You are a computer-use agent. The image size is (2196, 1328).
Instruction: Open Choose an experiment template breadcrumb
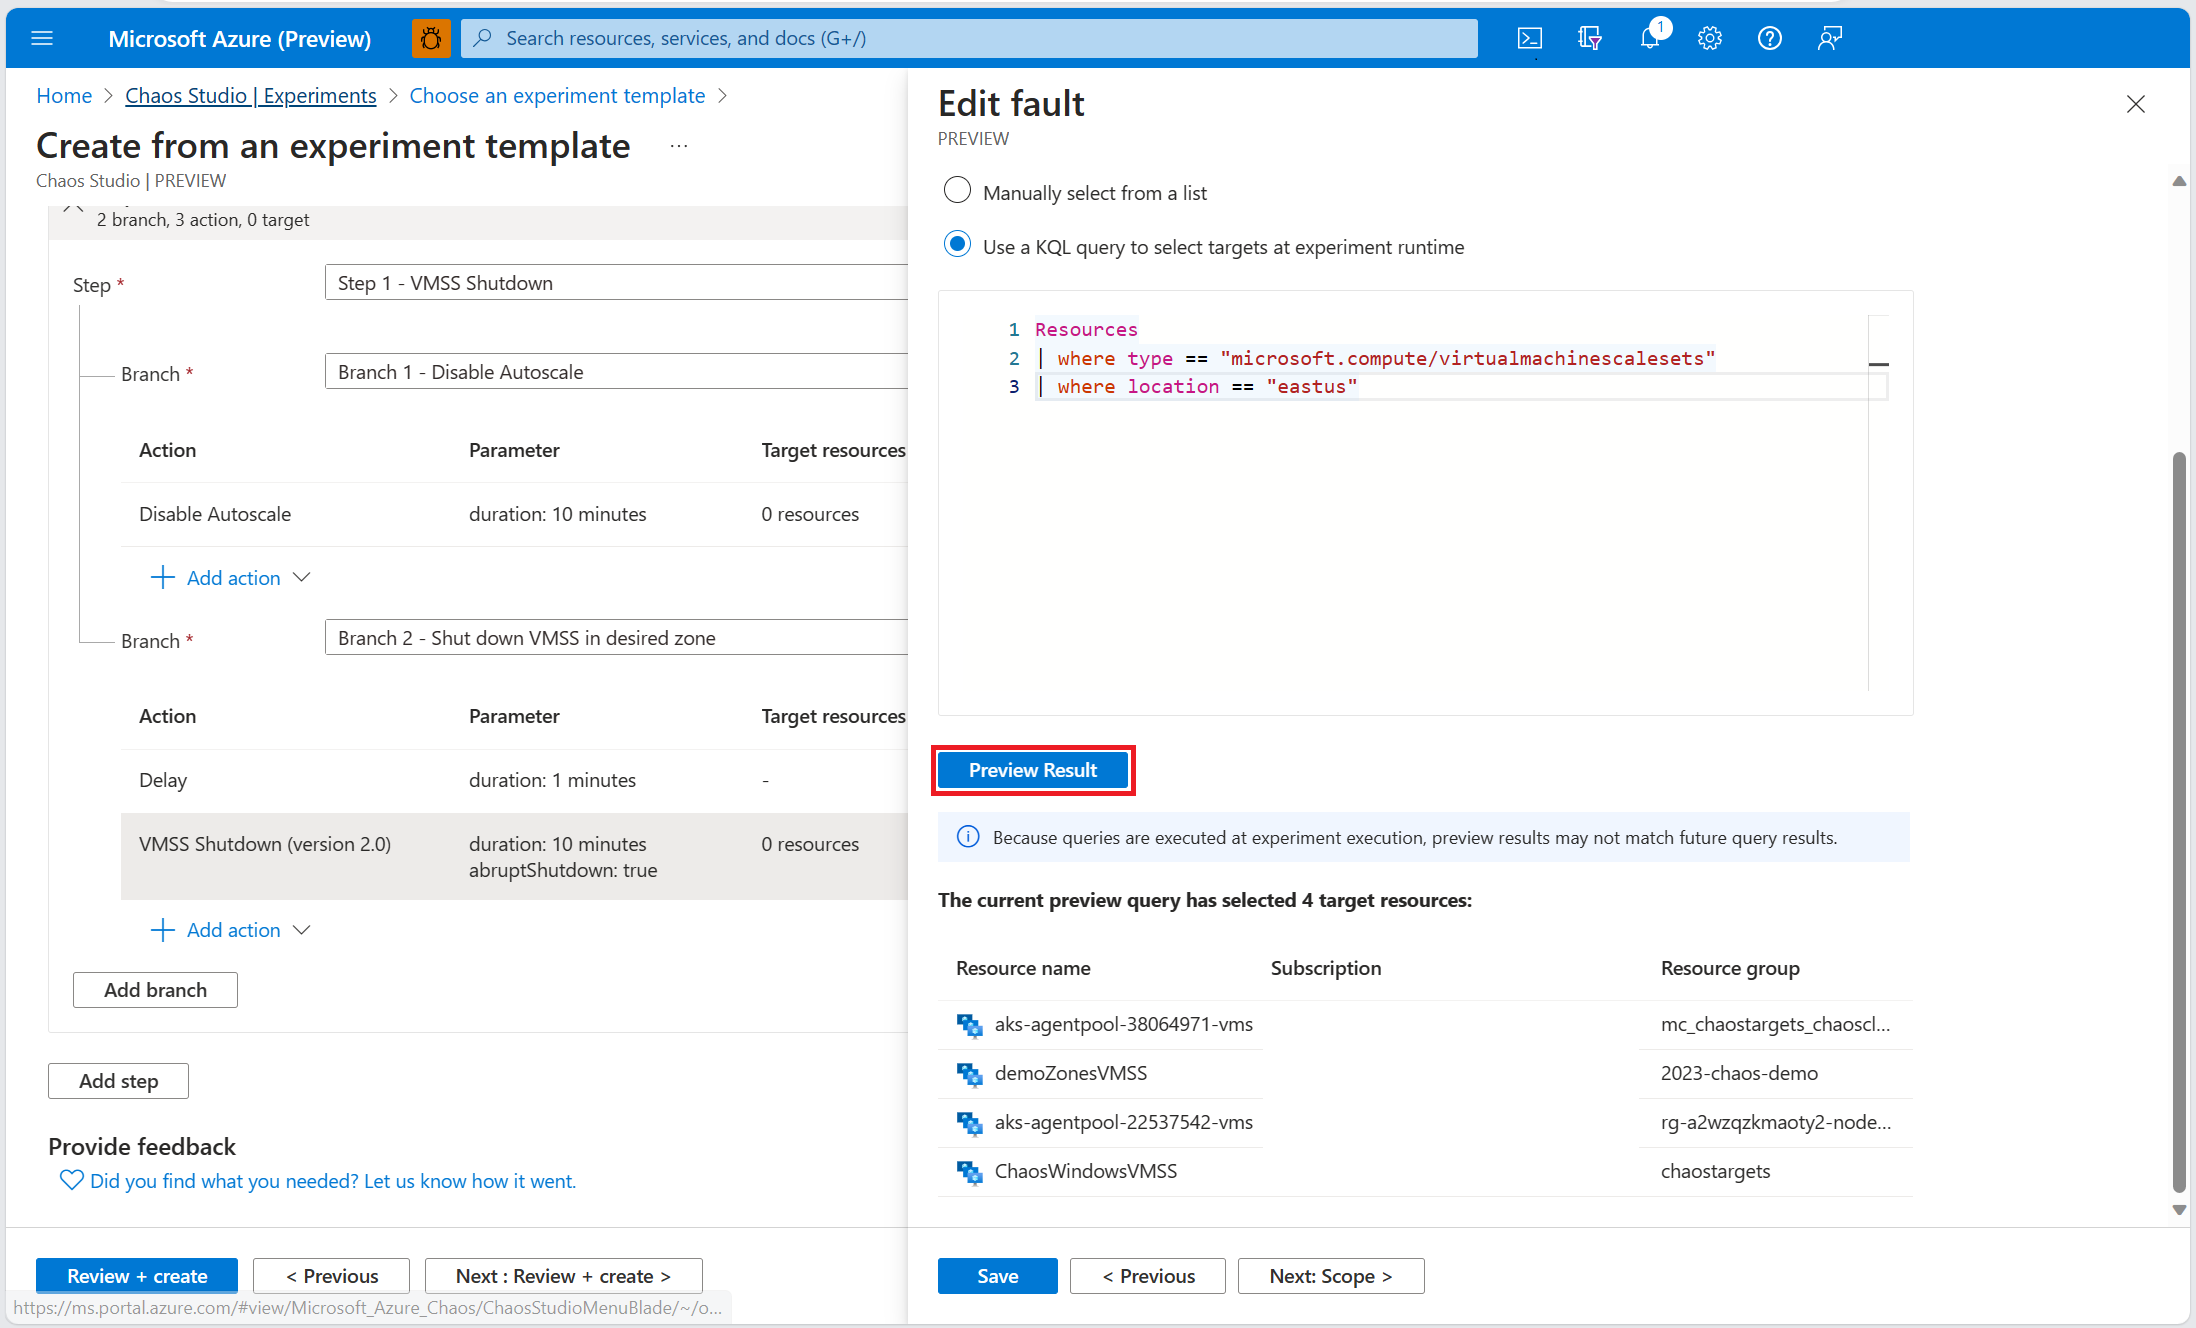coord(557,96)
